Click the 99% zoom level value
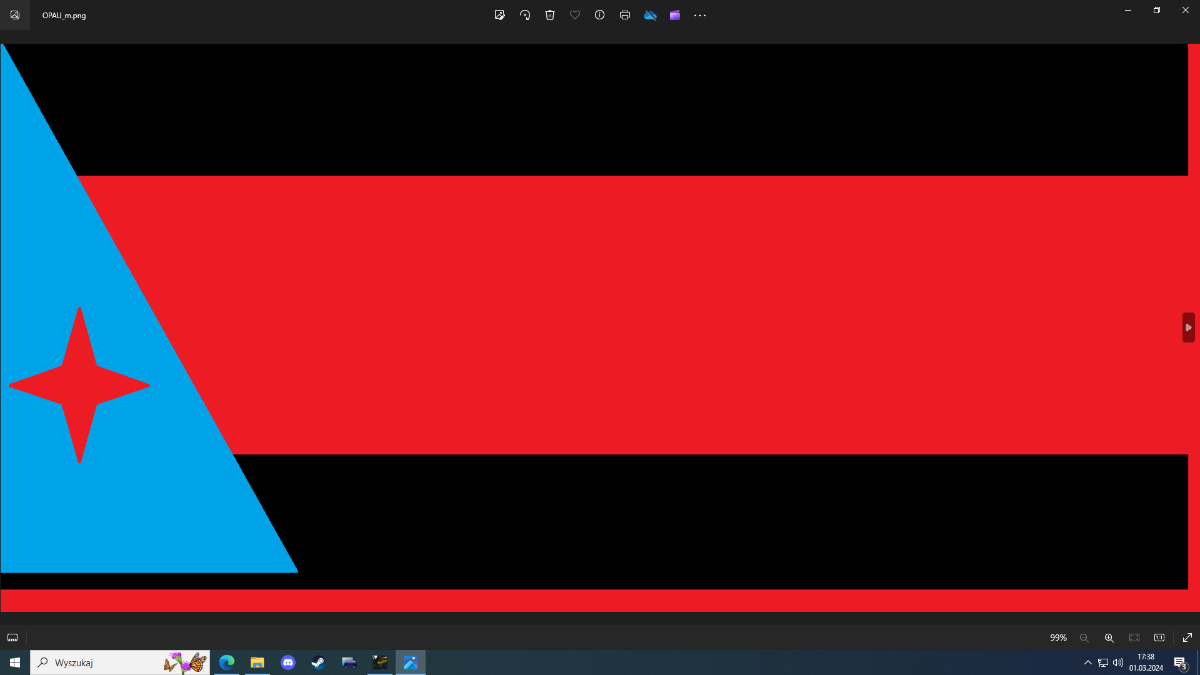1200x675 pixels. [x=1058, y=637]
